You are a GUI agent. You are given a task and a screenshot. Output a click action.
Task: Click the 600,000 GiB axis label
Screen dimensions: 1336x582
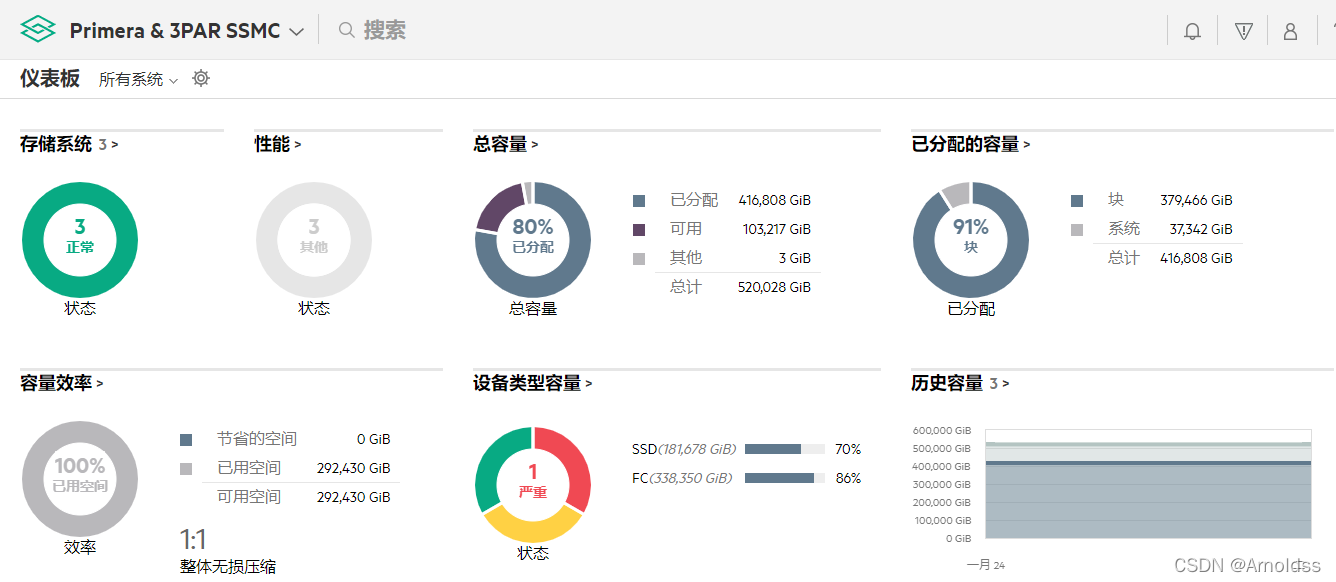pyautogui.click(x=941, y=430)
